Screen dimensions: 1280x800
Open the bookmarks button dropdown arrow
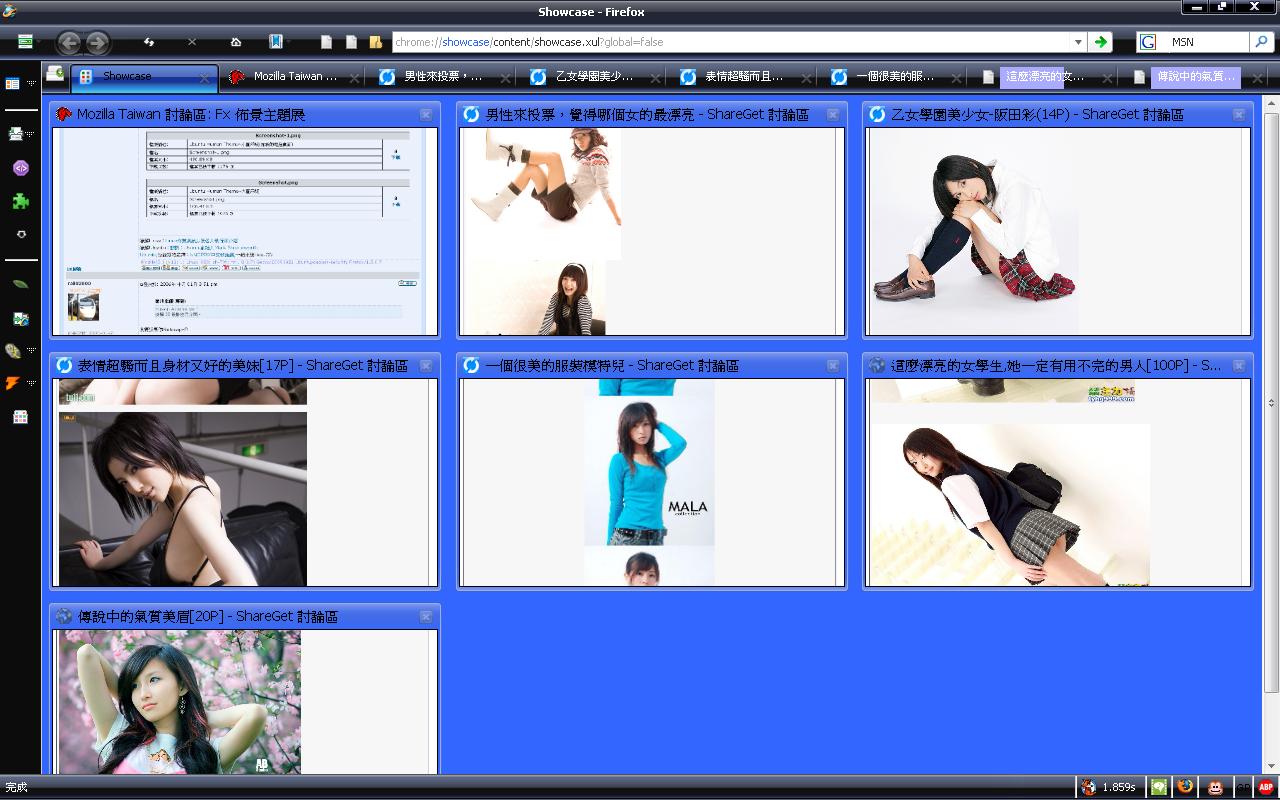[287, 42]
